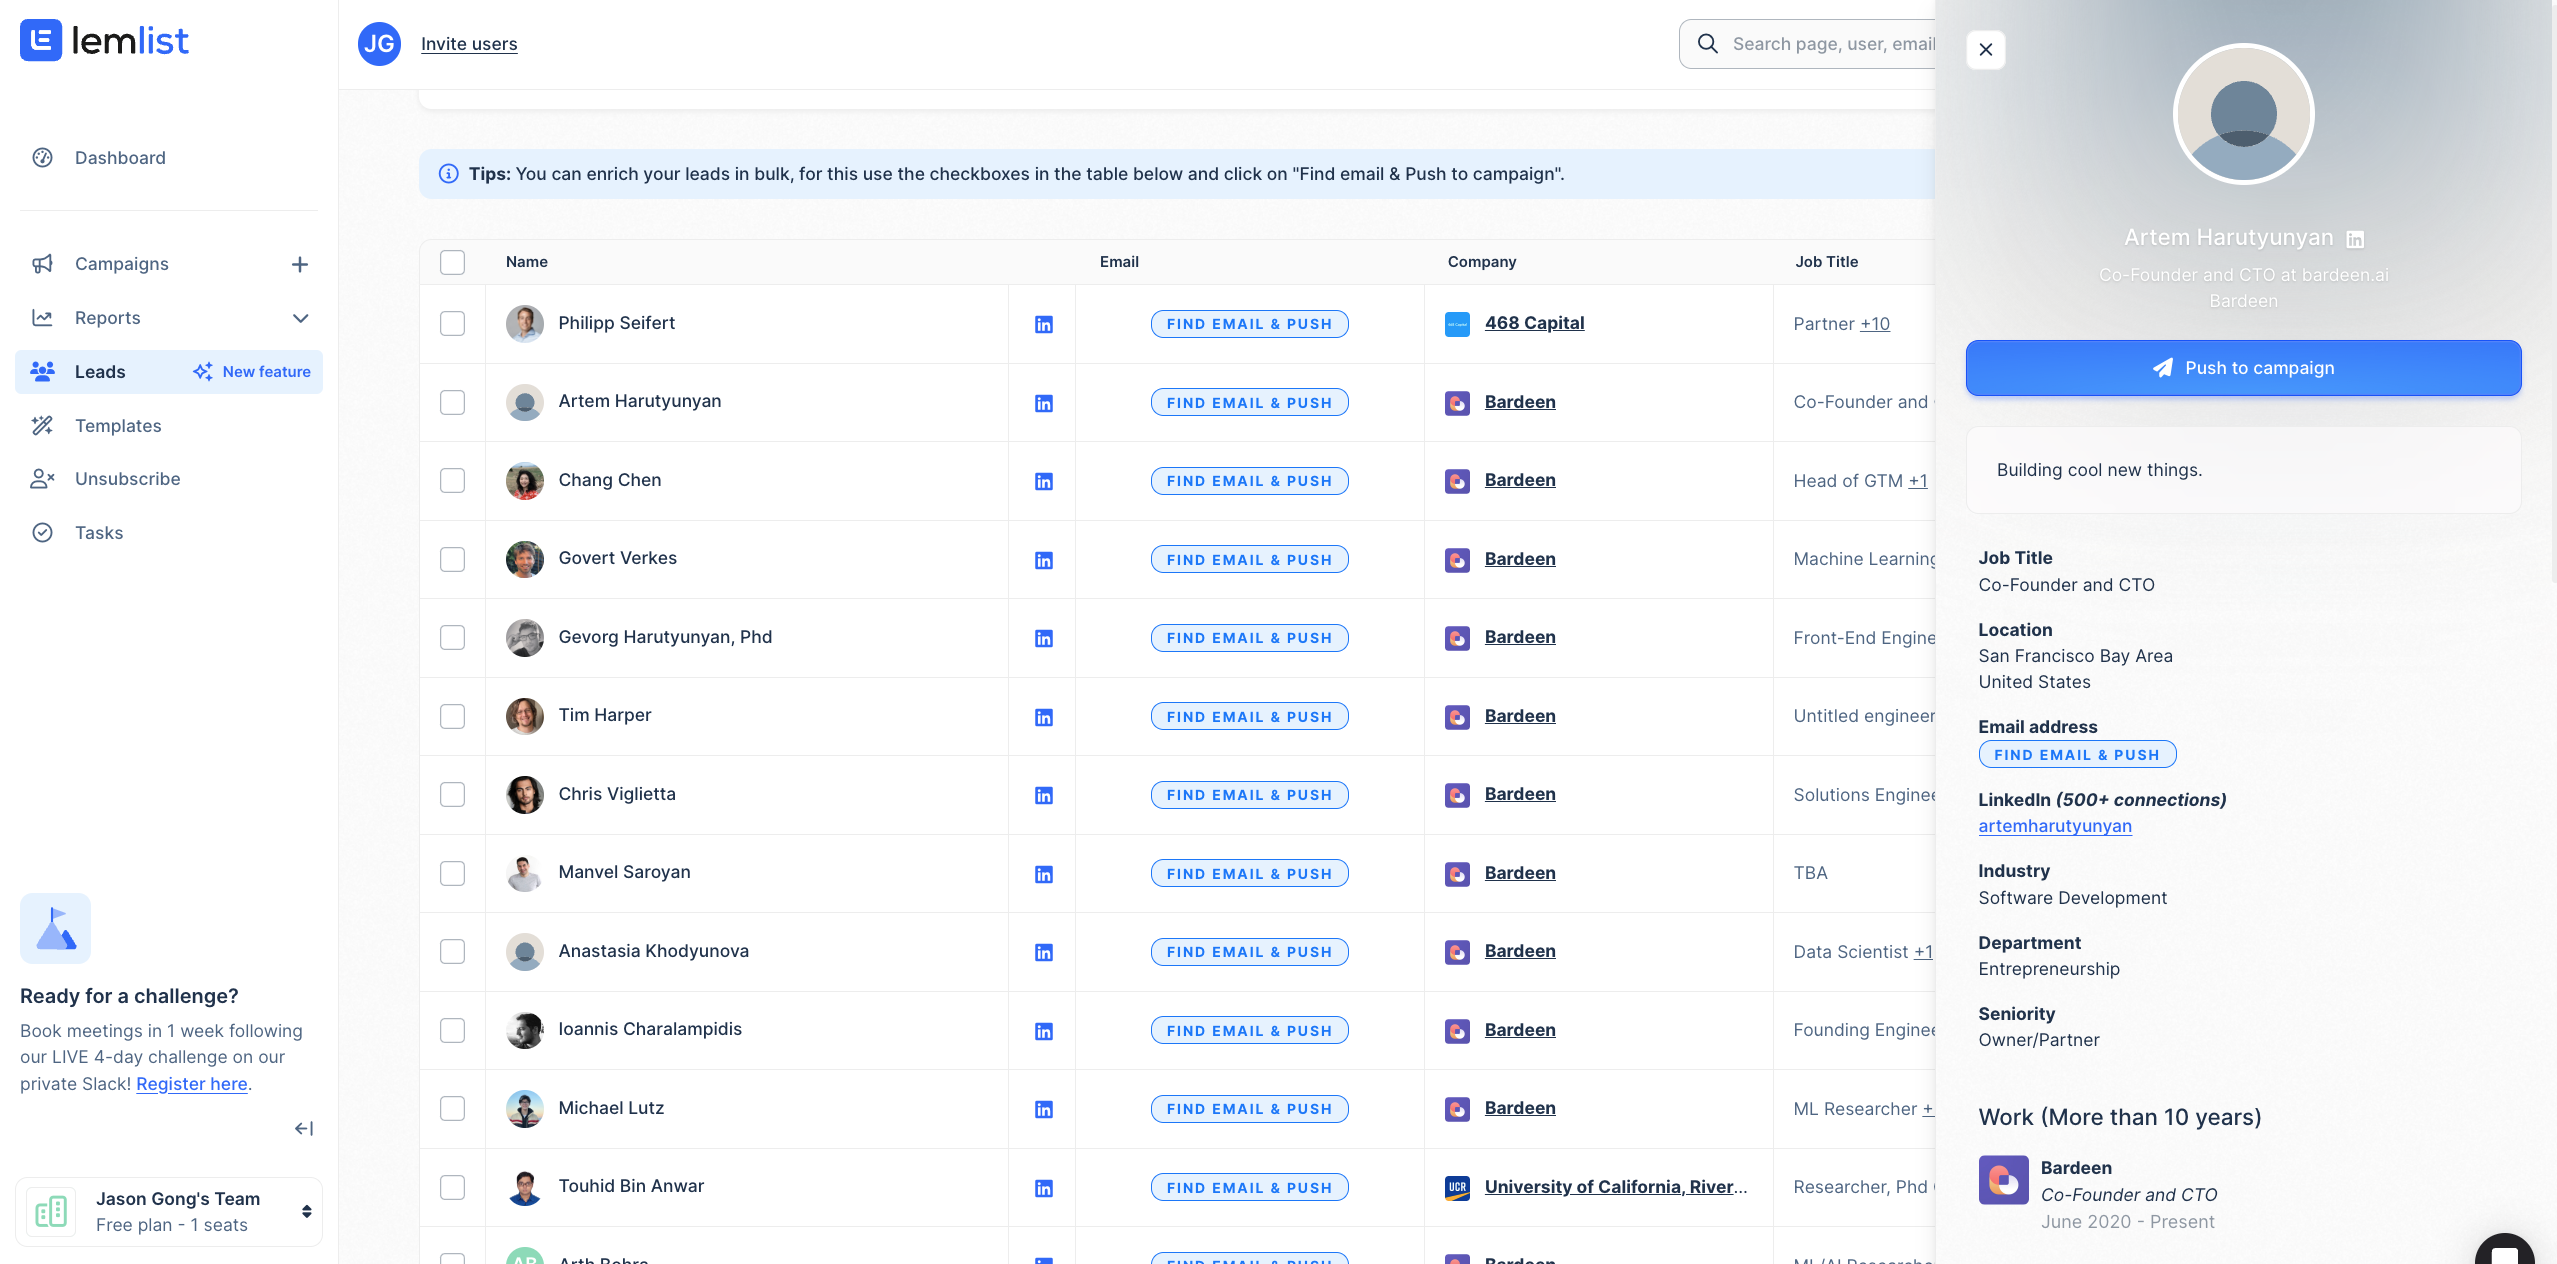Click the JG user avatar
Screen dimensions: 2557x1264
click(379, 44)
